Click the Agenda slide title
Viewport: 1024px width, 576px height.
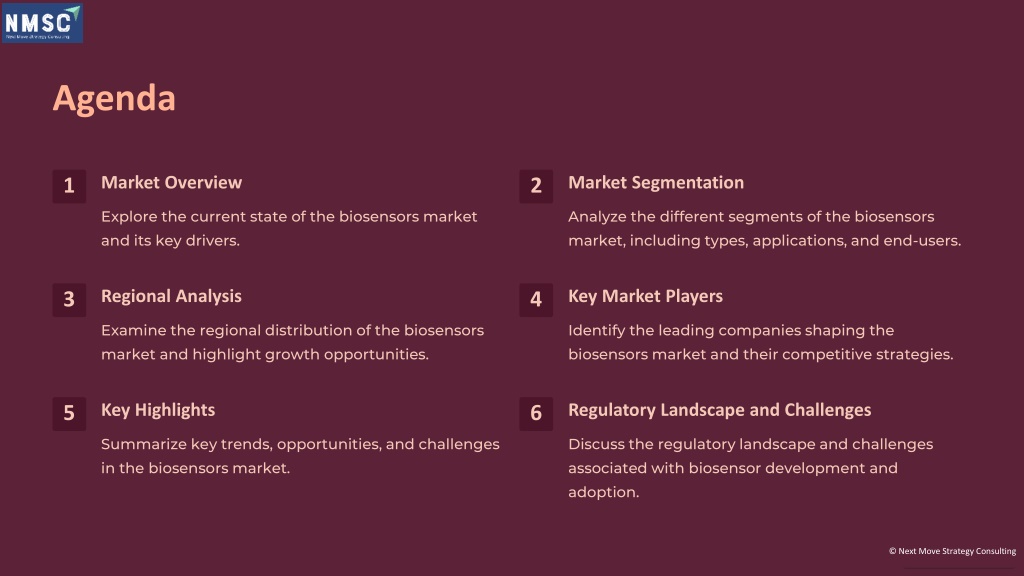[x=114, y=99]
